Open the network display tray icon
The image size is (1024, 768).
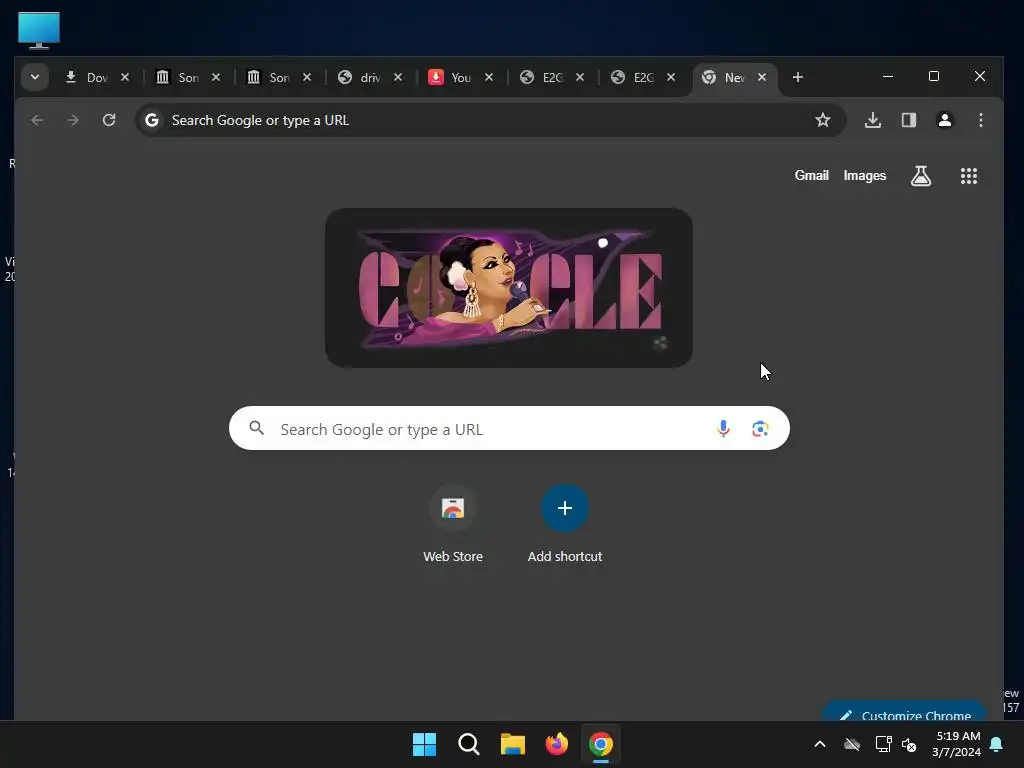point(883,744)
